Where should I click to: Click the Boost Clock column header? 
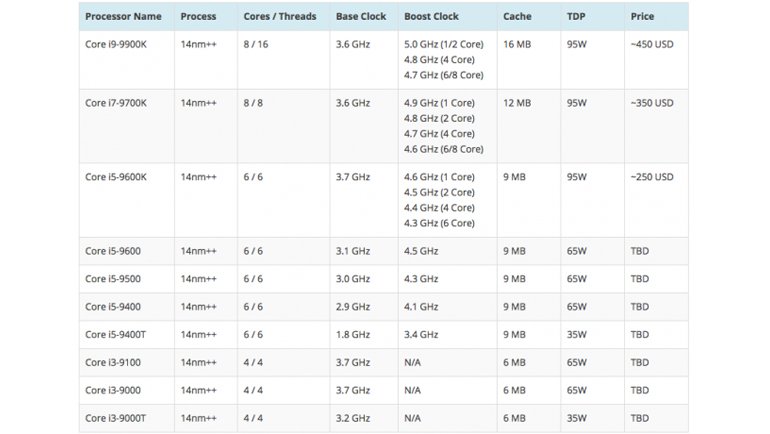432,17
